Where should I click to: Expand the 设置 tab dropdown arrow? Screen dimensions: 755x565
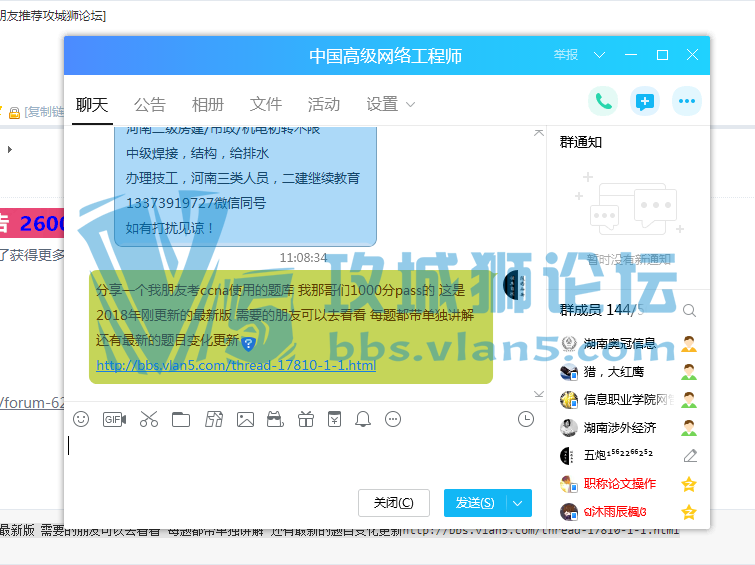[x=410, y=105]
